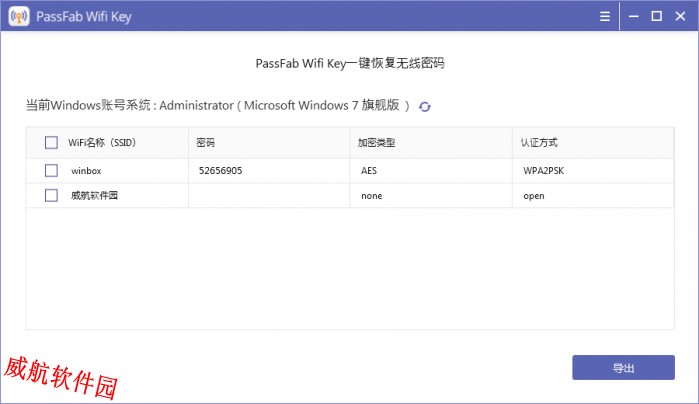The height and width of the screenshot is (404, 699).
Task: Check the winbox WiFi row checkbox
Action: tap(51, 170)
